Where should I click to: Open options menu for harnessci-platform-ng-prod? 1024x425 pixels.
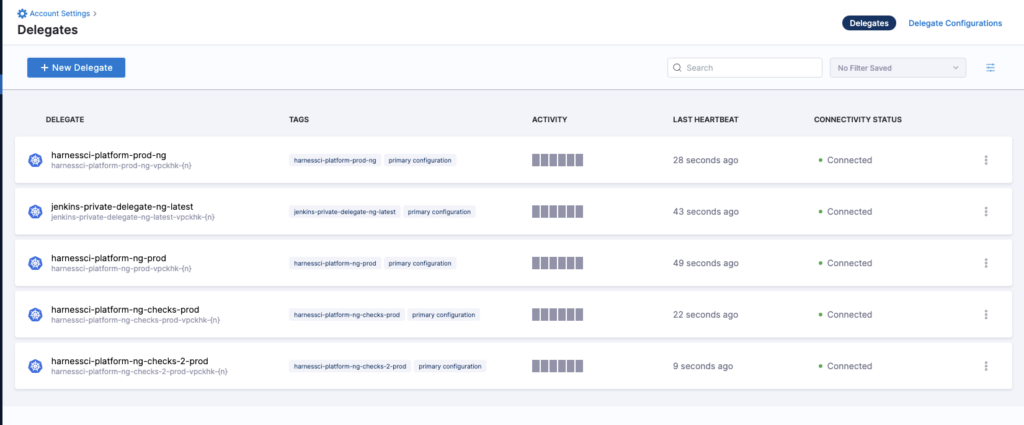985,263
